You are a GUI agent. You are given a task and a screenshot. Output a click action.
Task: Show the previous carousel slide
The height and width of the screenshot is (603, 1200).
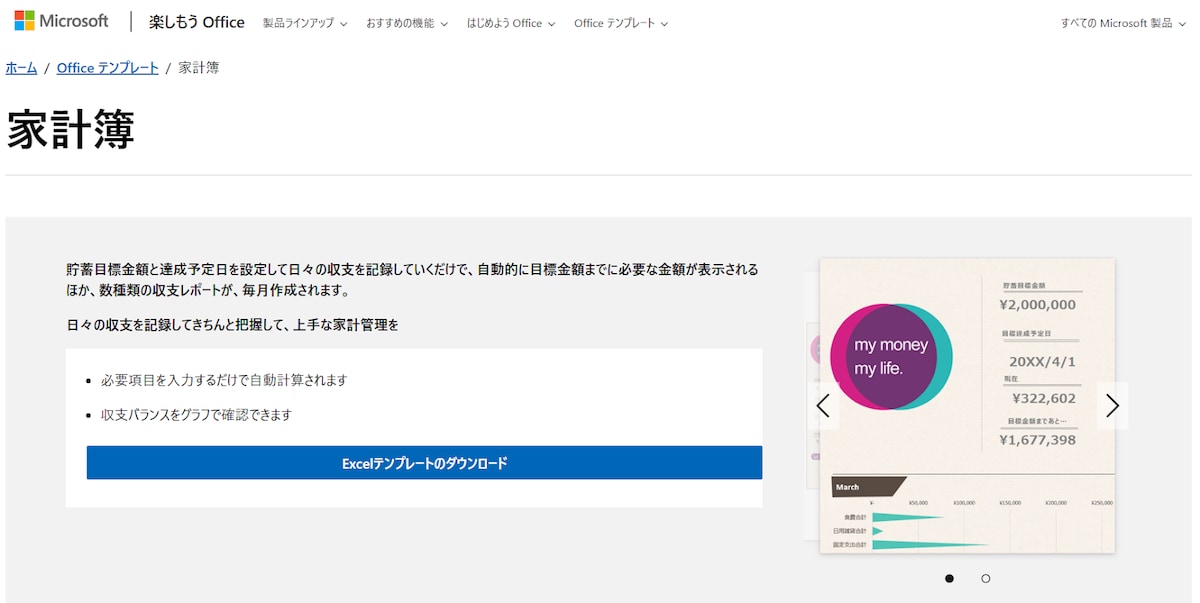(x=823, y=405)
